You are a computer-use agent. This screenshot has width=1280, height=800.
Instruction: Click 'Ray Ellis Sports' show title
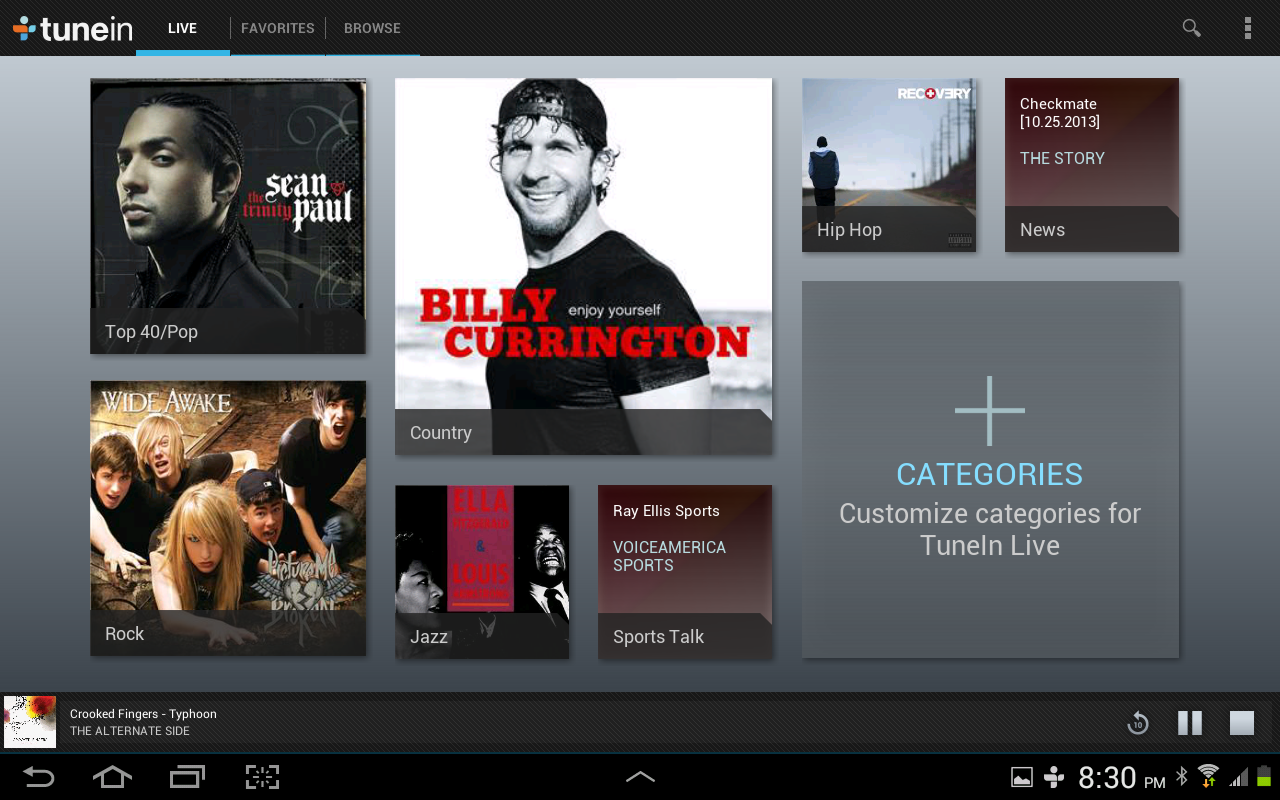(666, 511)
